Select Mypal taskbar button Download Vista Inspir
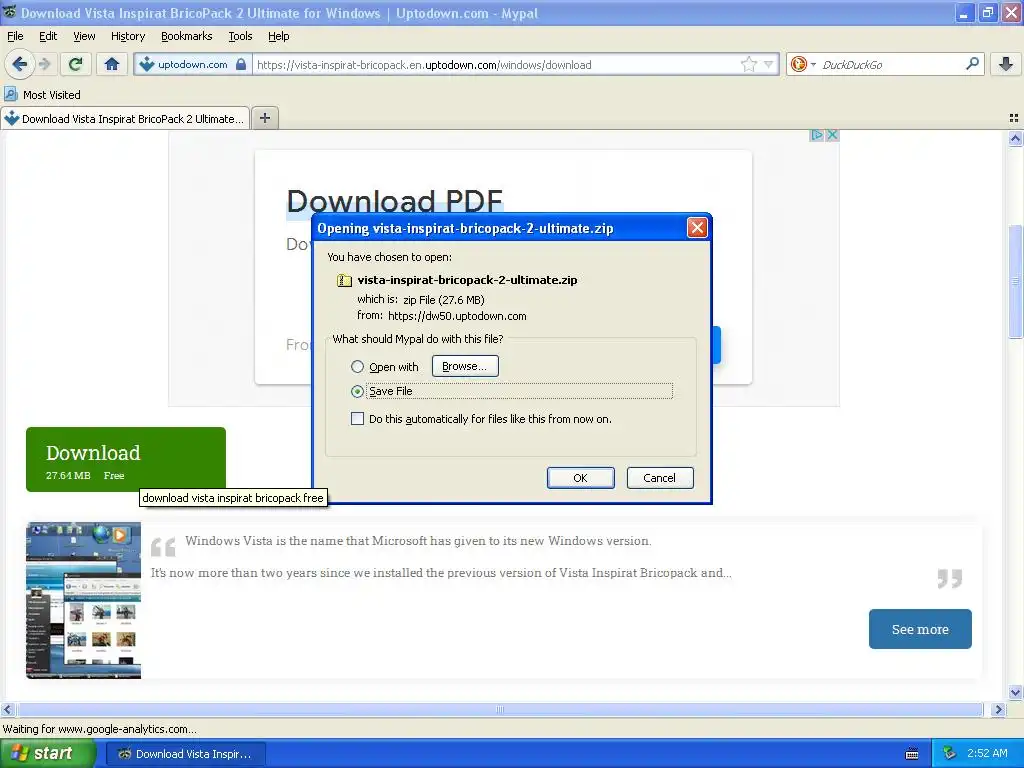The image size is (1024, 768). pyautogui.click(x=185, y=754)
